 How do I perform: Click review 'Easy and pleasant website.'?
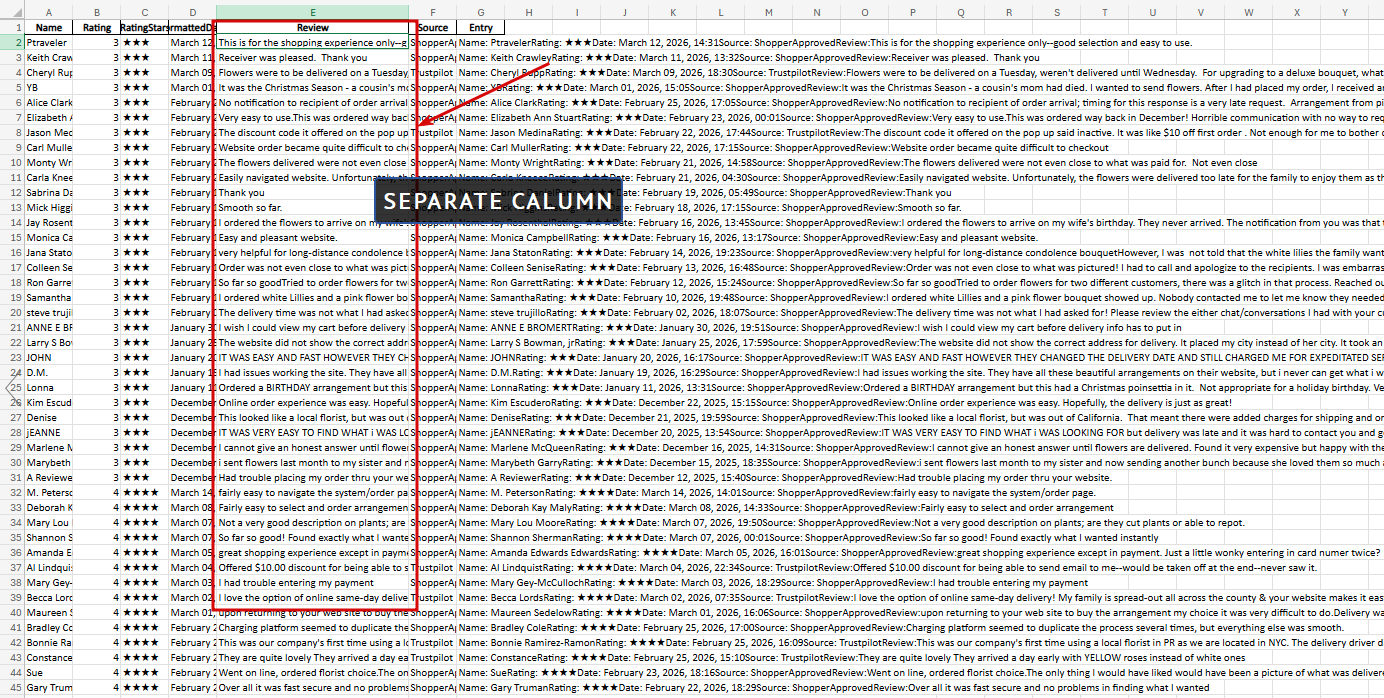point(312,237)
